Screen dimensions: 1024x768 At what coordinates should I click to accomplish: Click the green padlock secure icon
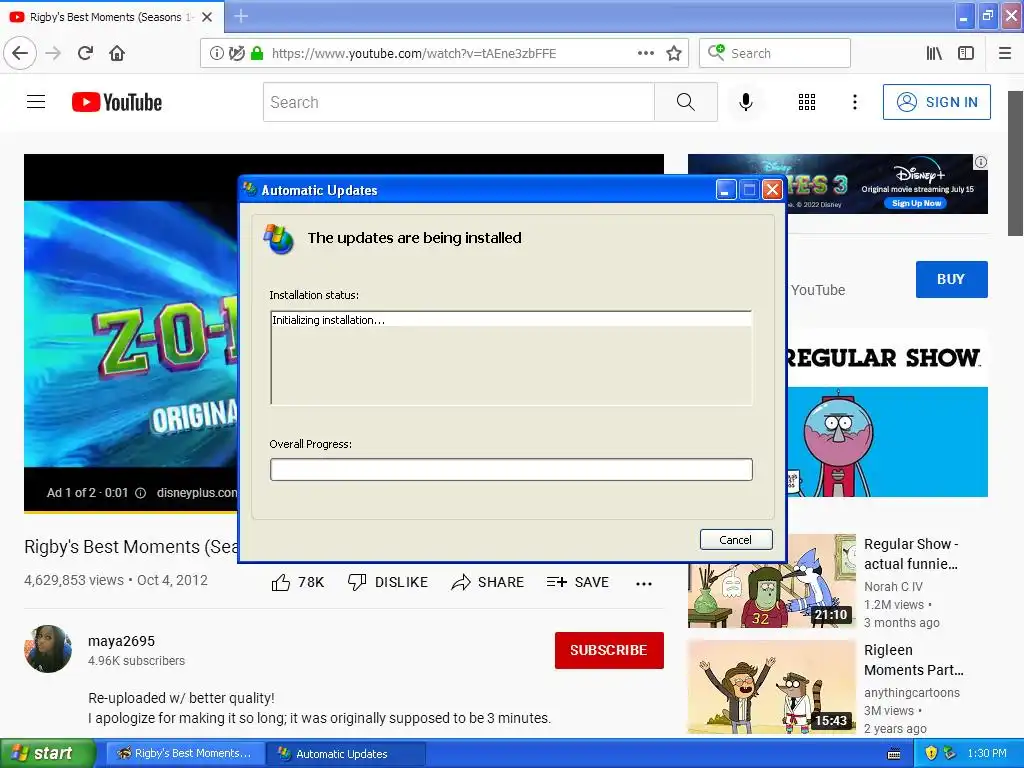point(257,53)
